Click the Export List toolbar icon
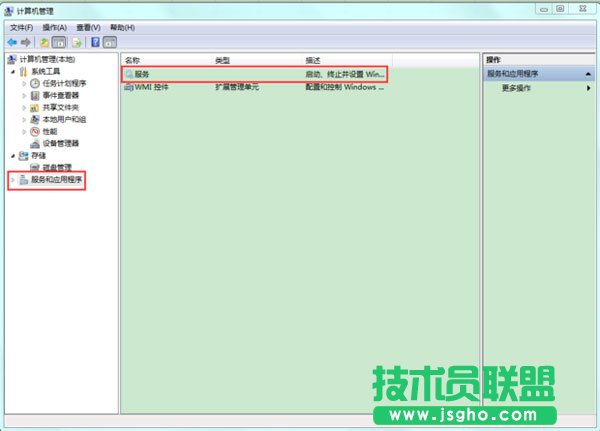The height and width of the screenshot is (431, 600). pos(77,42)
